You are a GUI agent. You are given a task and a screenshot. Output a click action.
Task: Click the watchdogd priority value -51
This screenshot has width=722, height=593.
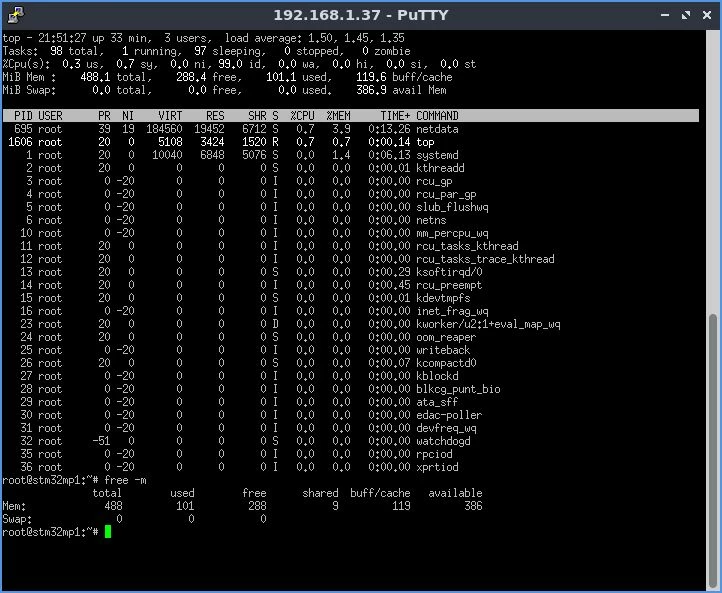click(101, 441)
